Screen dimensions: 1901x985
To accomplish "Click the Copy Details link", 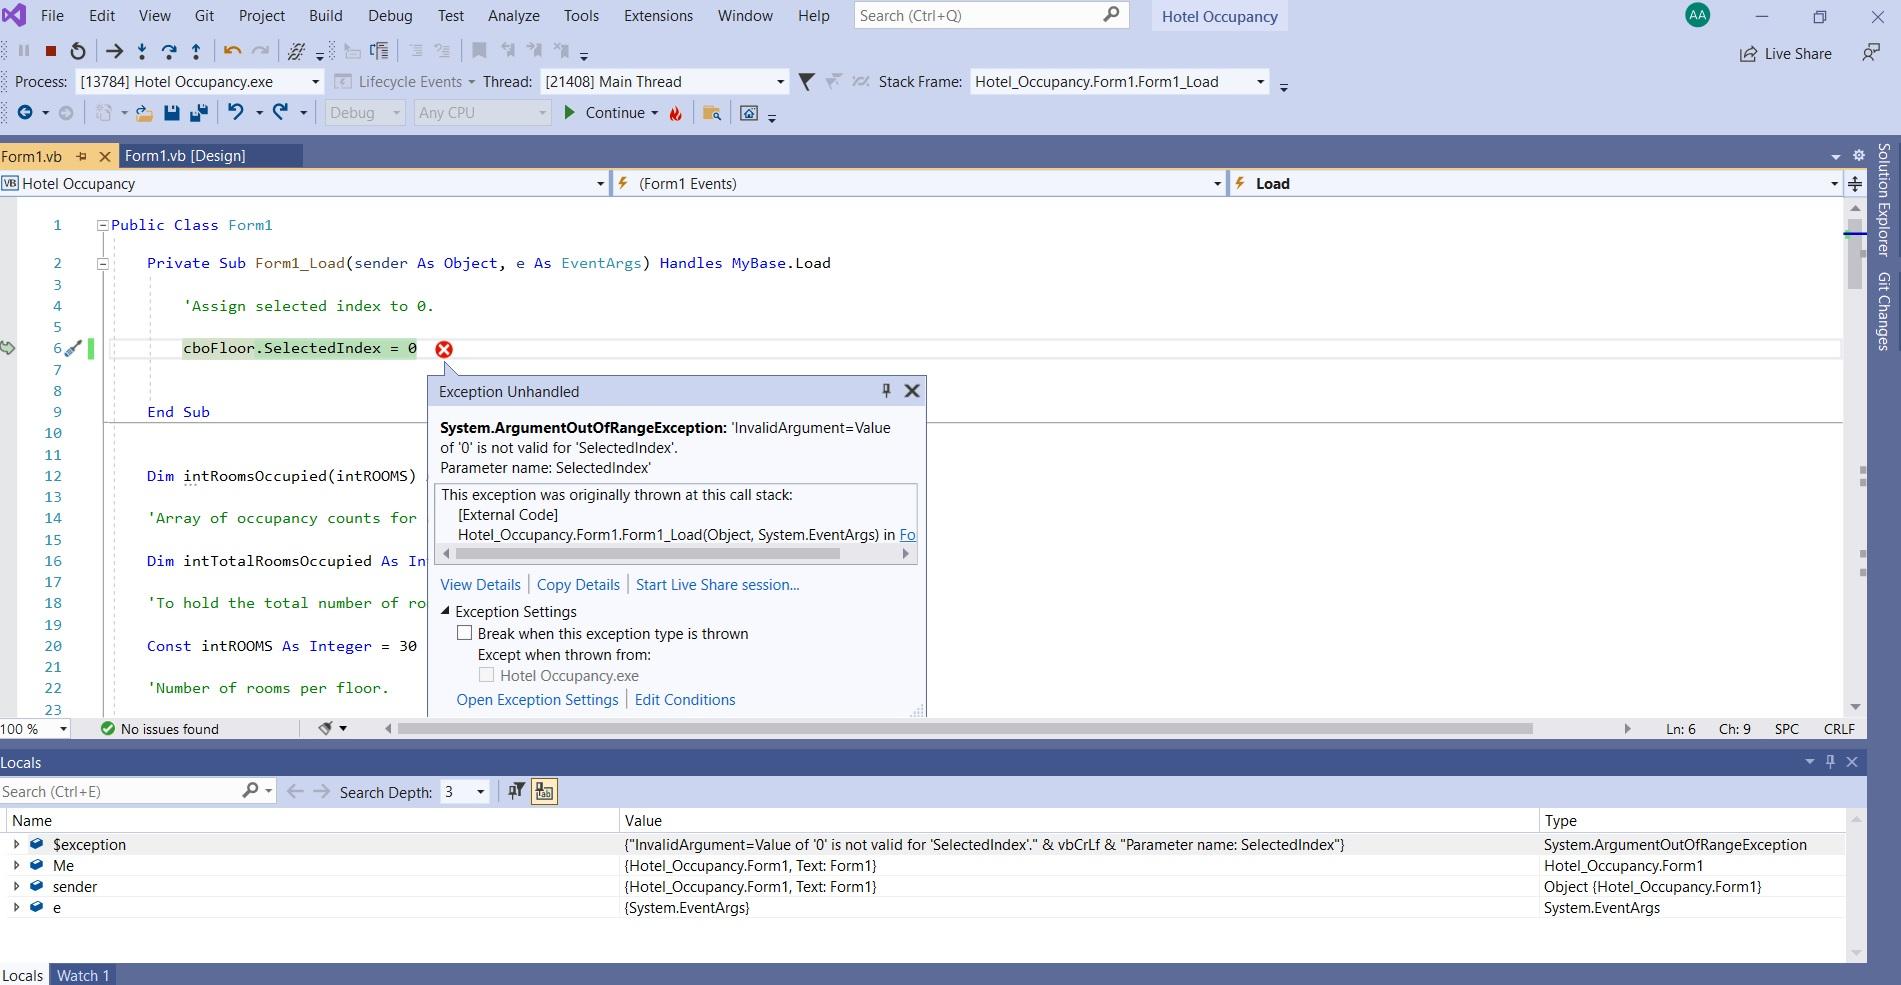I will [578, 584].
